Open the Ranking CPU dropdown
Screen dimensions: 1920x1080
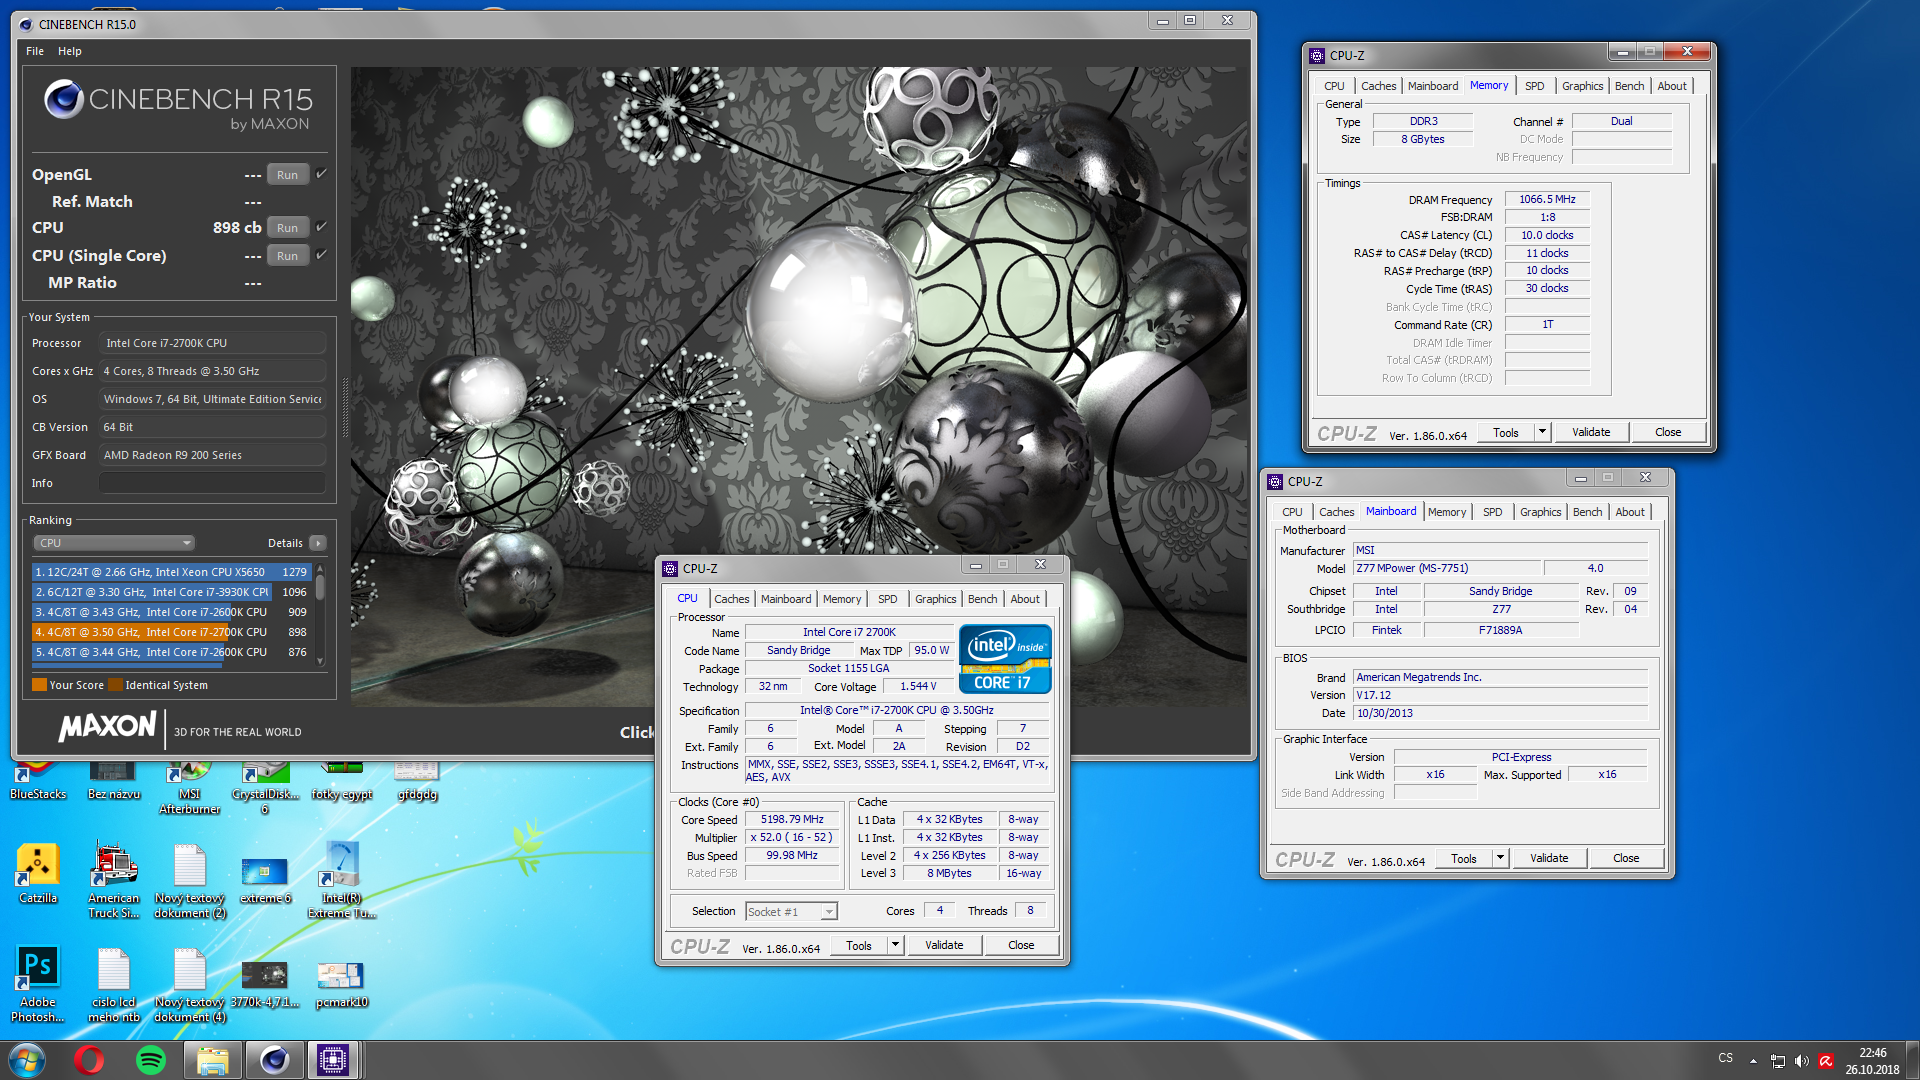(114, 543)
